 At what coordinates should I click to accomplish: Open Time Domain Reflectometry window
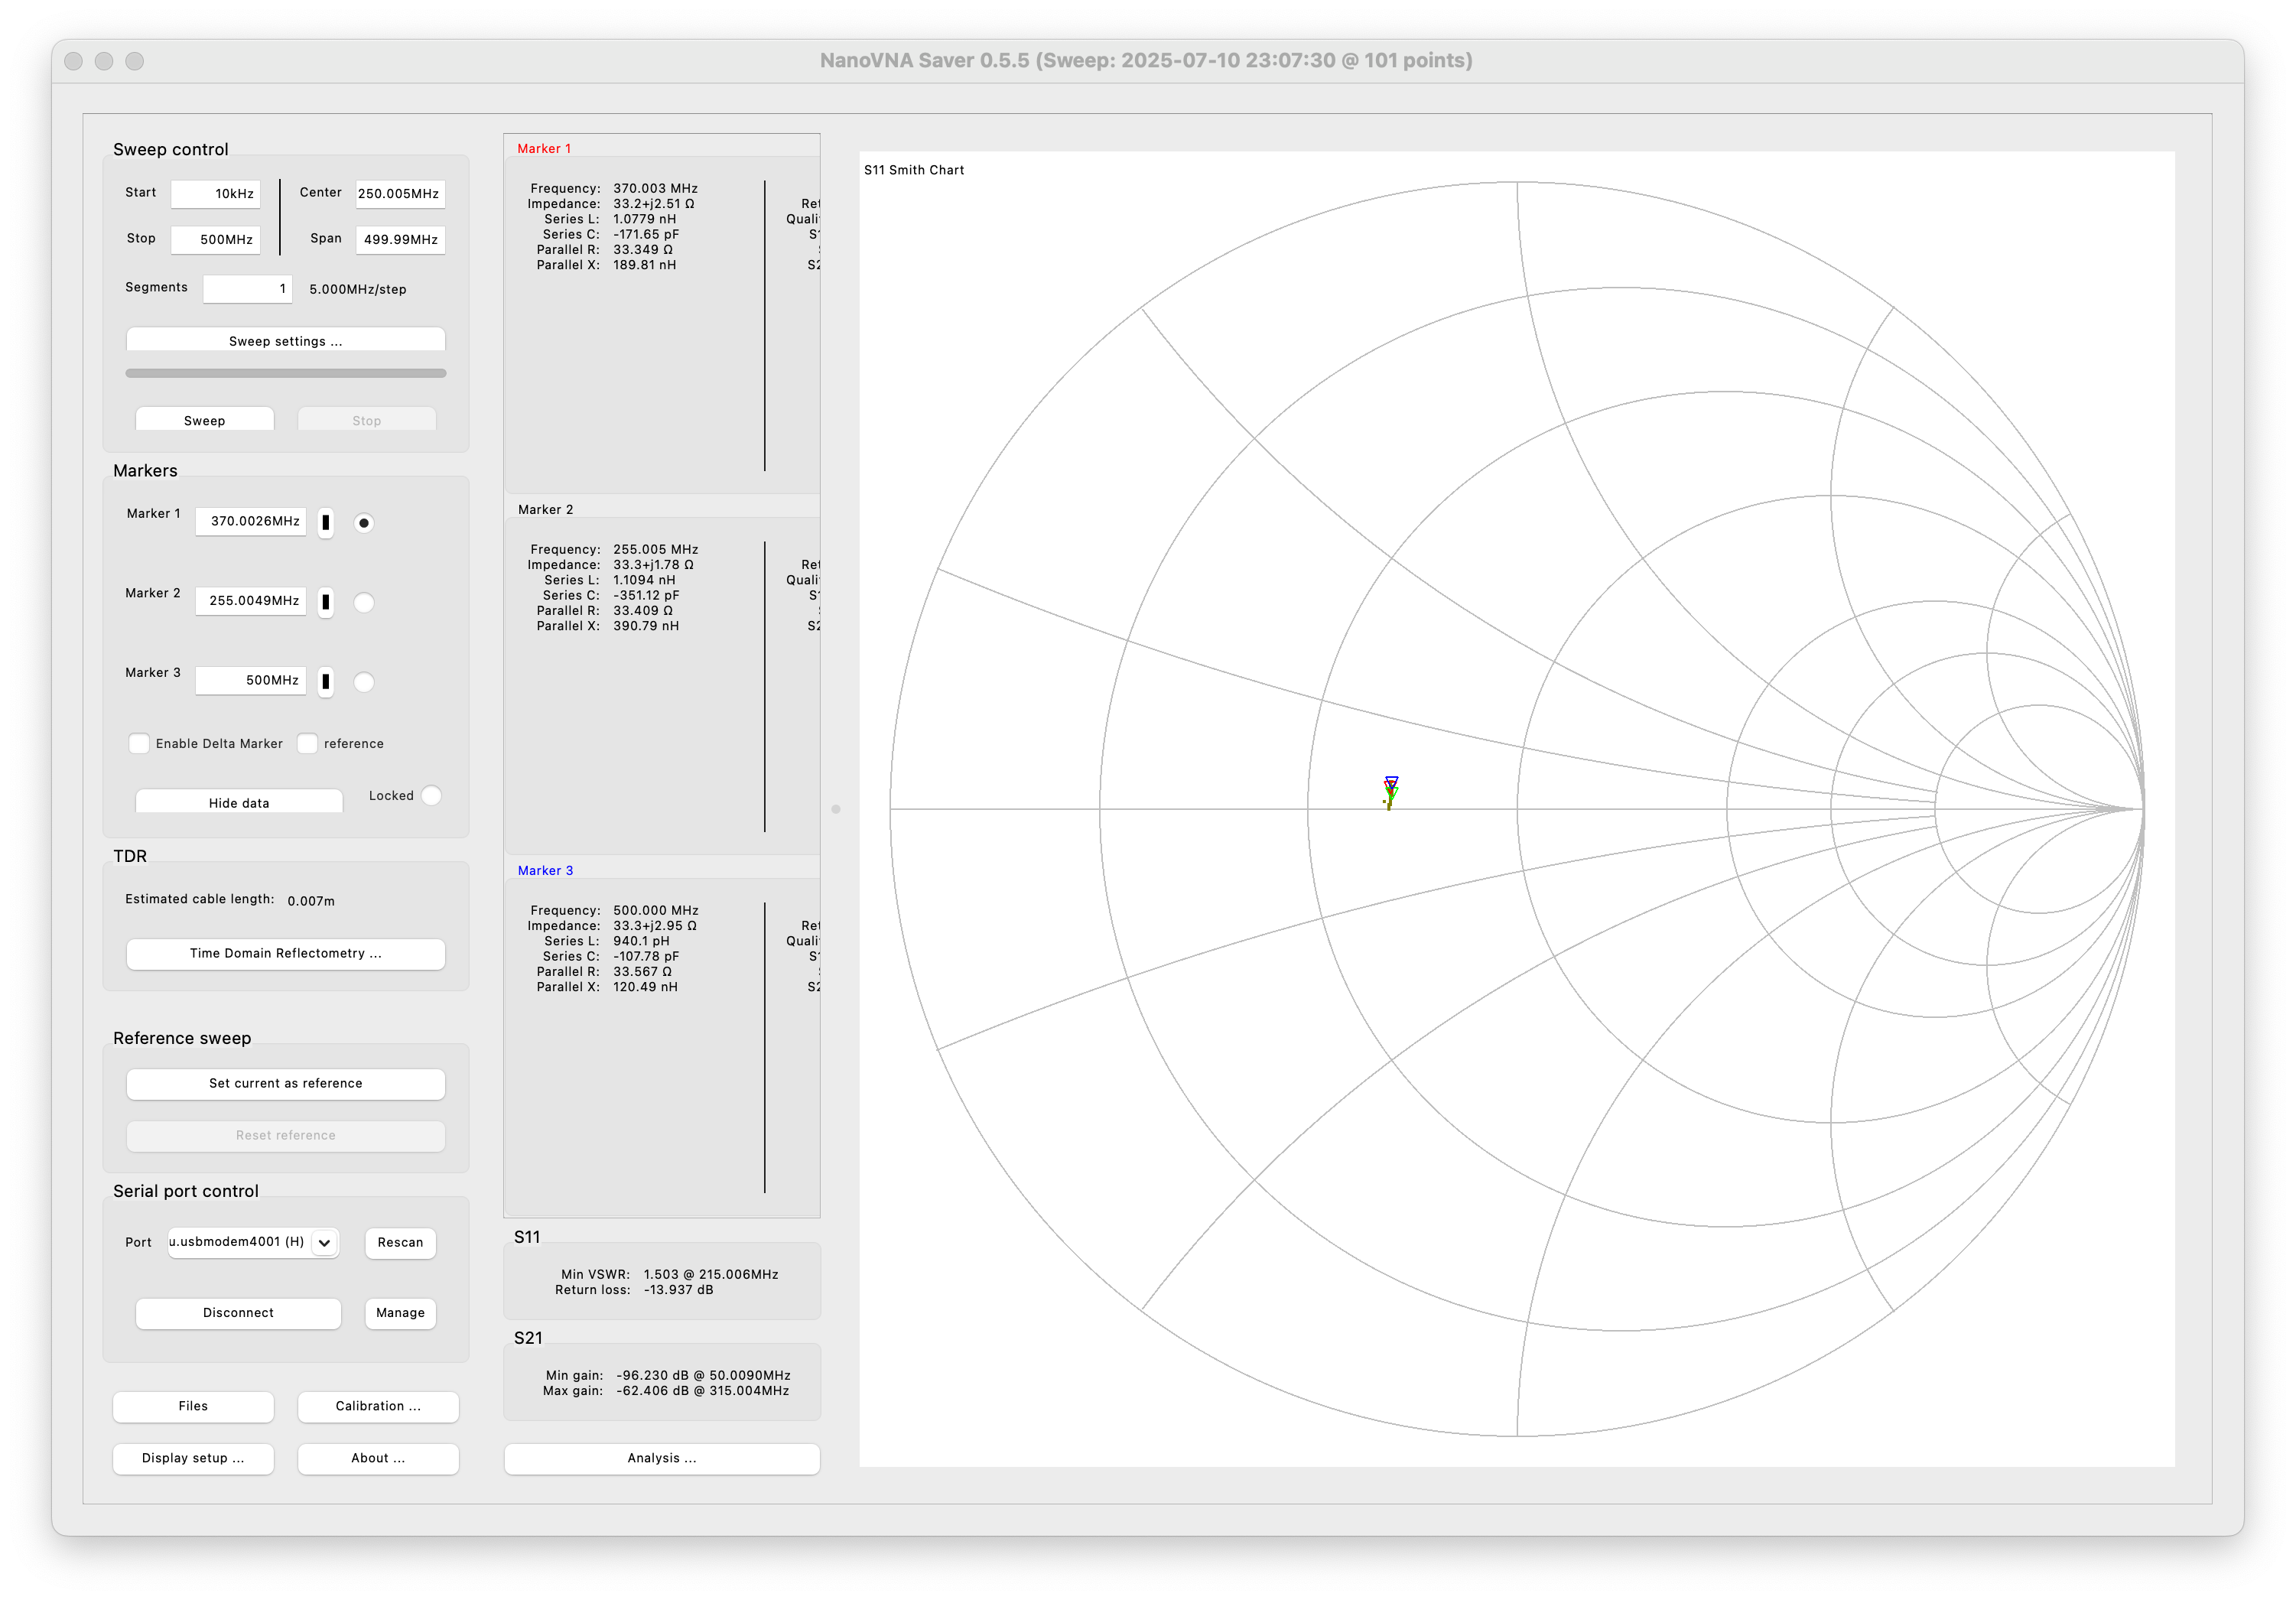(286, 953)
